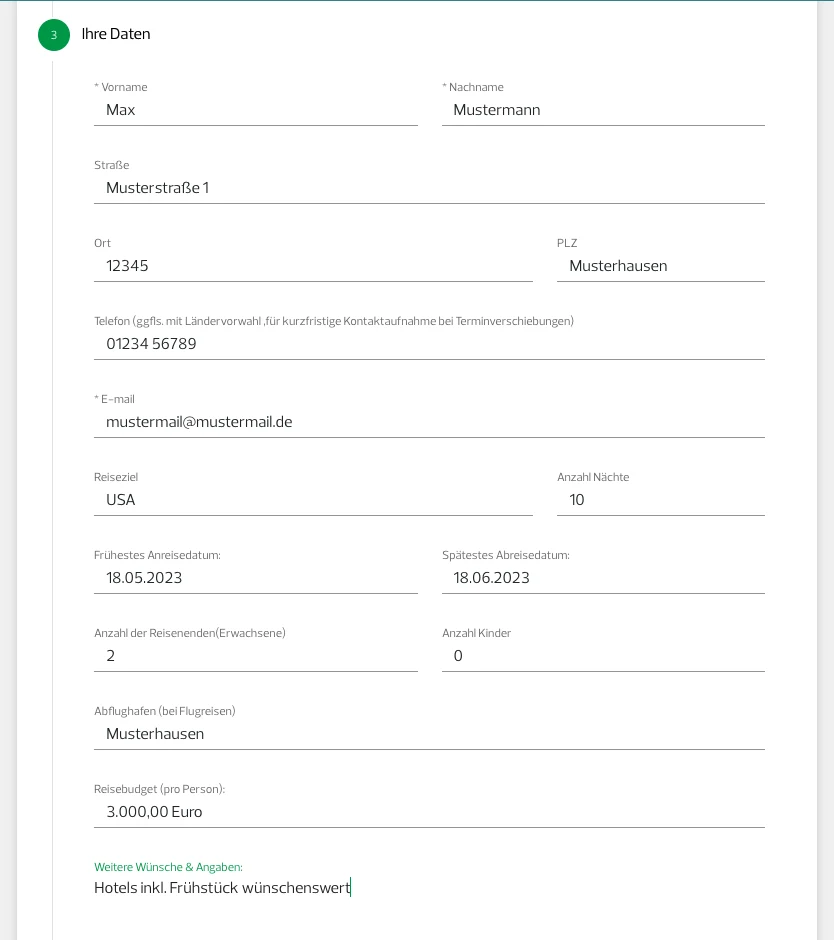Click the Reisebudget (pro Person) label
This screenshot has height=940, width=834.
coord(159,789)
